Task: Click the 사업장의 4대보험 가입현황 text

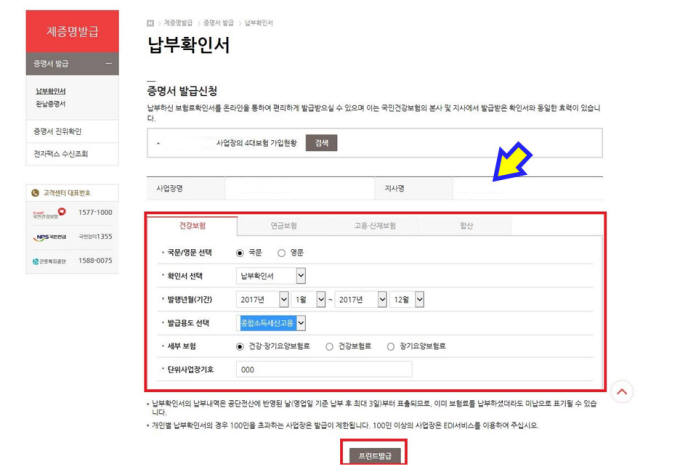Action: click(256, 143)
